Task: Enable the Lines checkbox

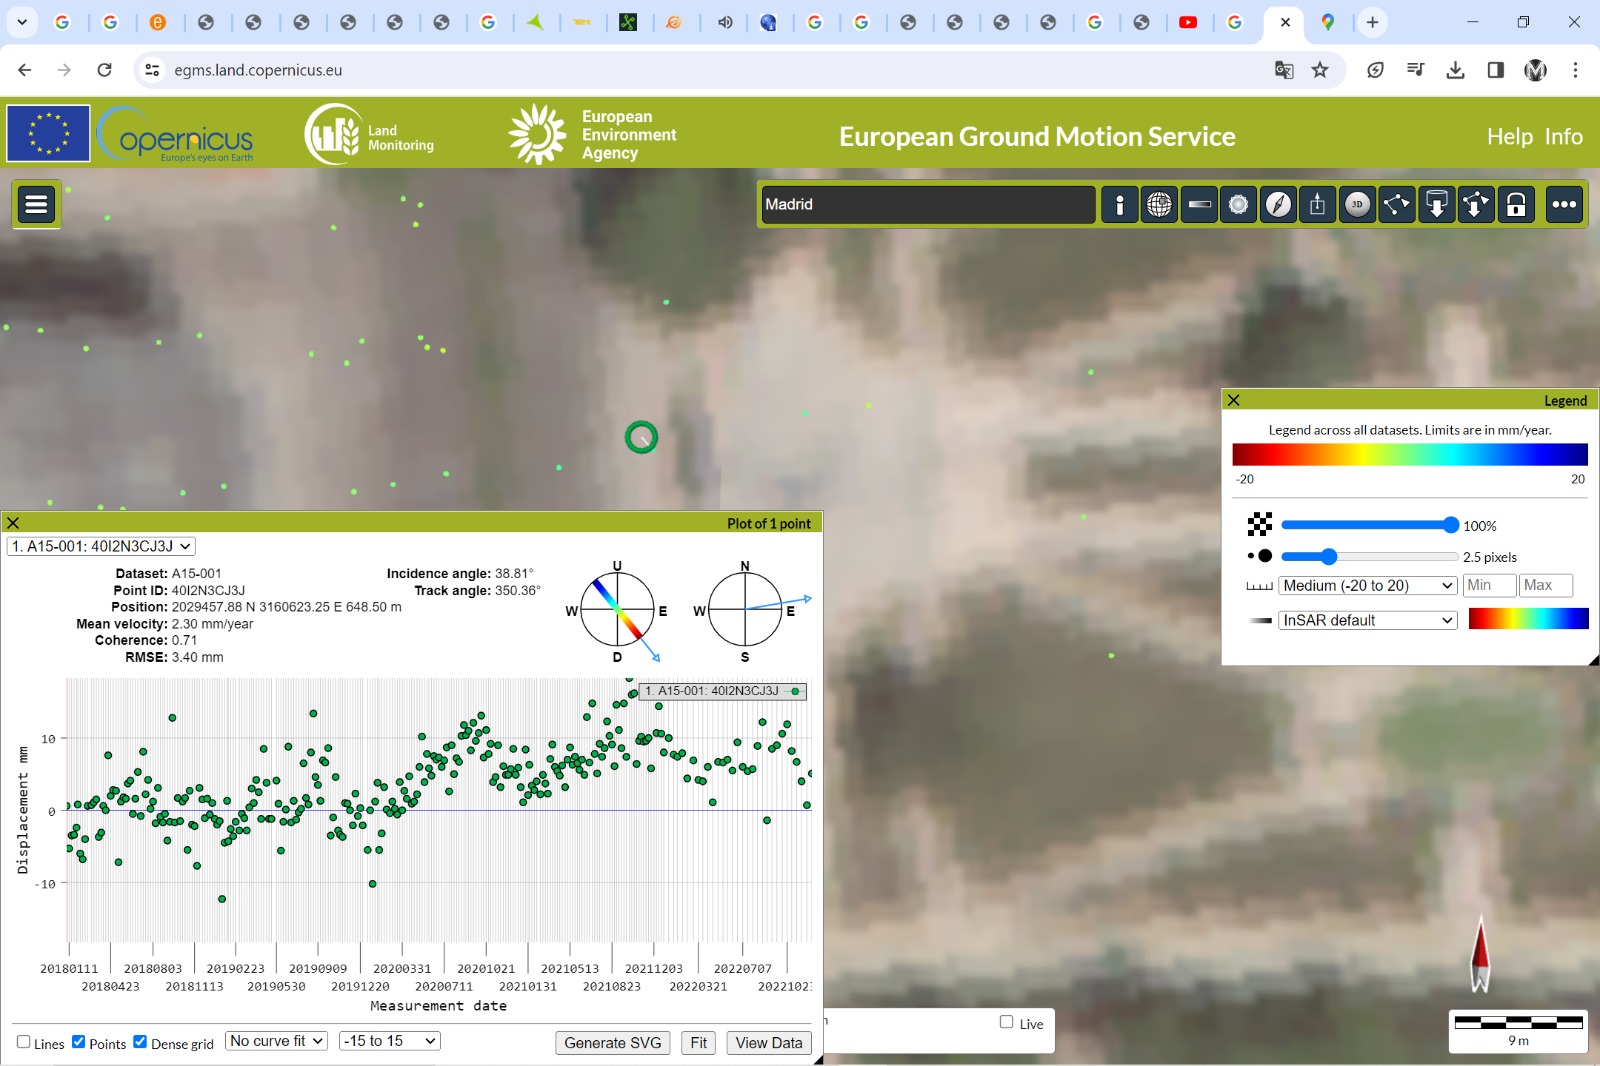Action: [24, 1042]
